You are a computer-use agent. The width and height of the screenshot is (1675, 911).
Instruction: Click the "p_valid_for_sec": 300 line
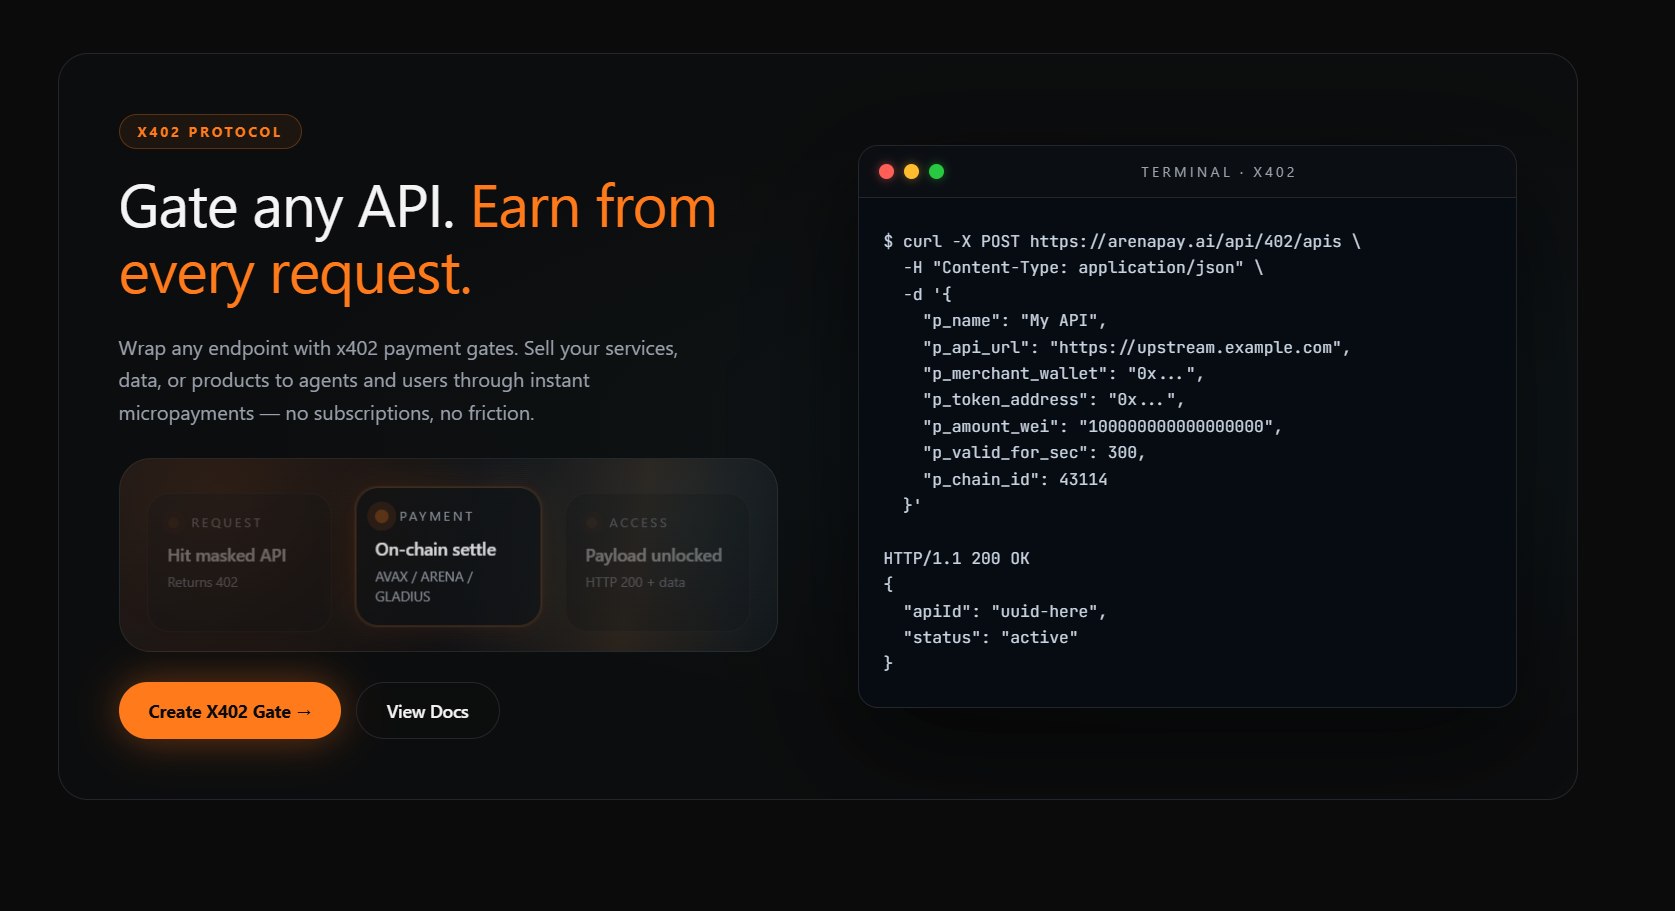click(1034, 452)
